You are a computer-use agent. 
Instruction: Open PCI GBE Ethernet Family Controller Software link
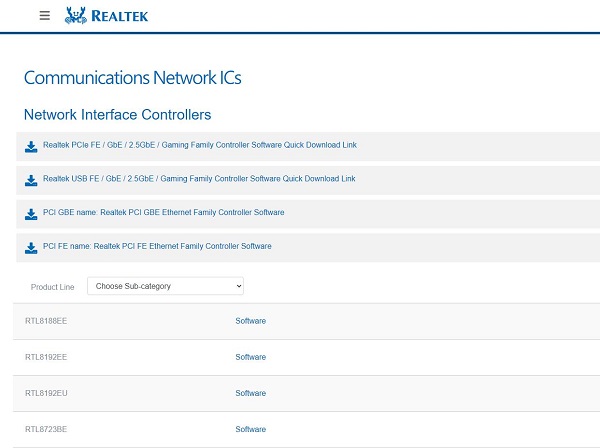point(163,212)
